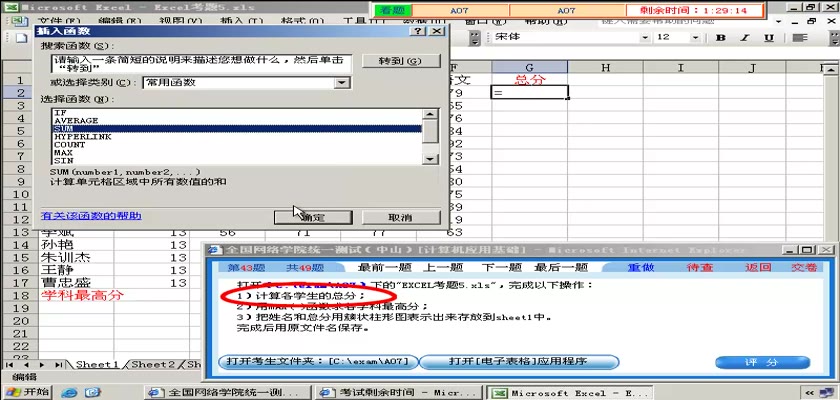Screen dimensions: 840x400
Task: Select cell containing 朱训杰
Action: [76, 257]
